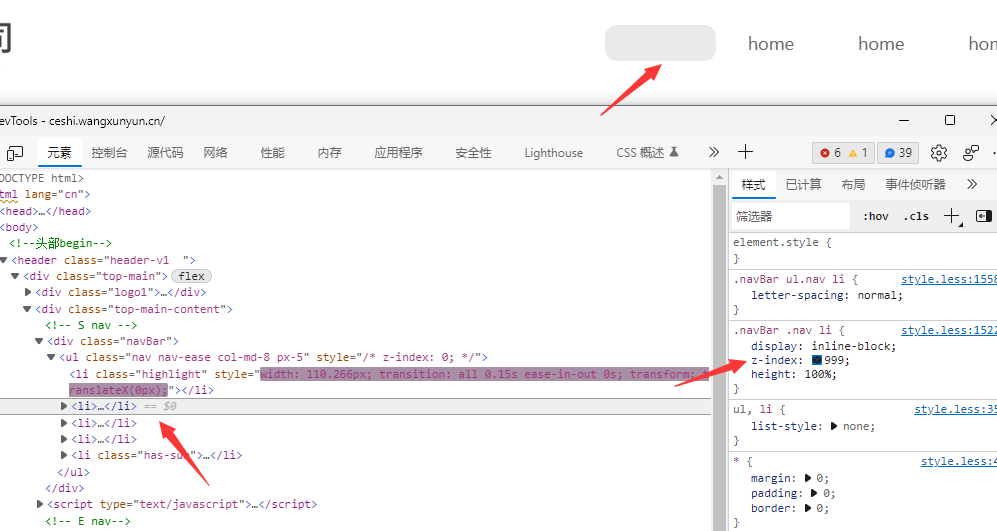Screen dimensions: 997x531
Task: Open 网络 tab
Action: 216,153
